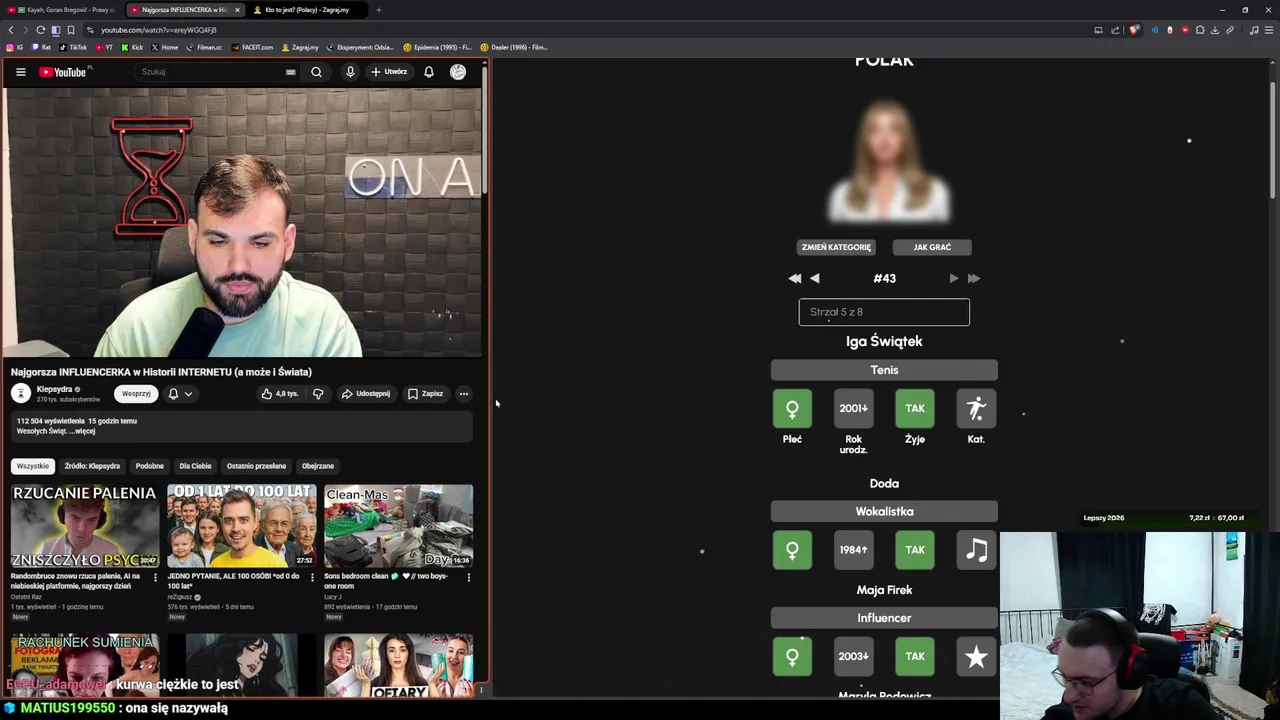The height and width of the screenshot is (720, 1280).
Task: Open the Brave Shields lion icon
Action: [x=1134, y=30]
